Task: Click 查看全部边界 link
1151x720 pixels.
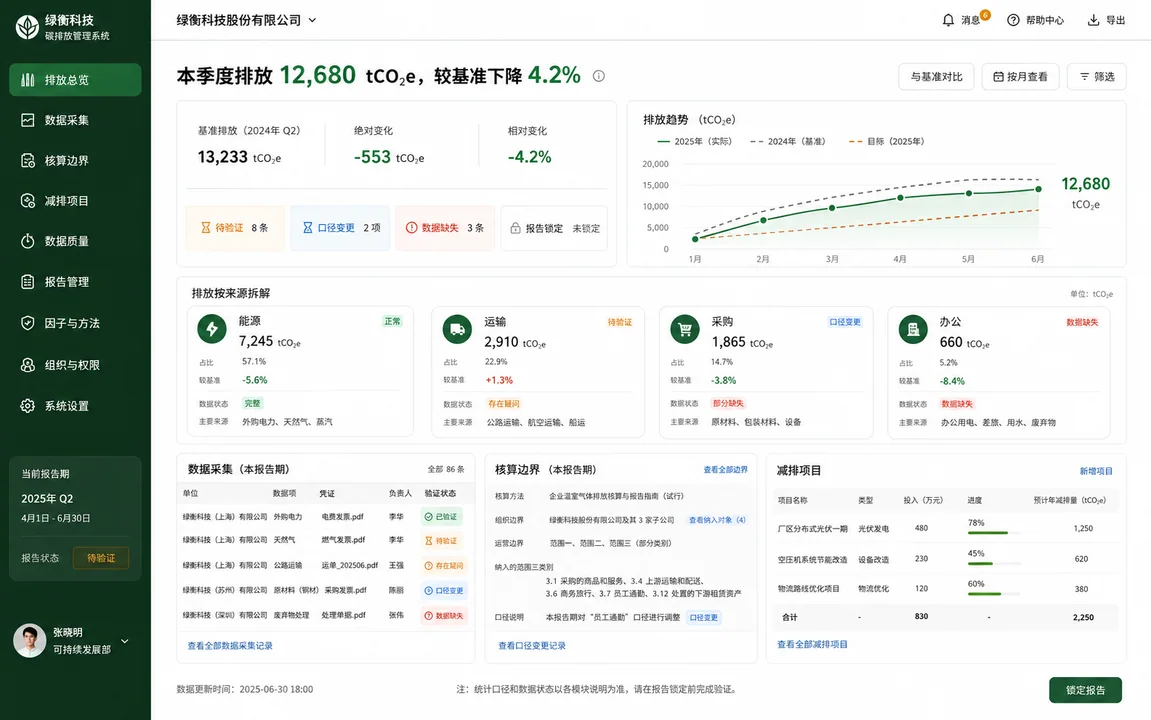Action: click(x=725, y=470)
